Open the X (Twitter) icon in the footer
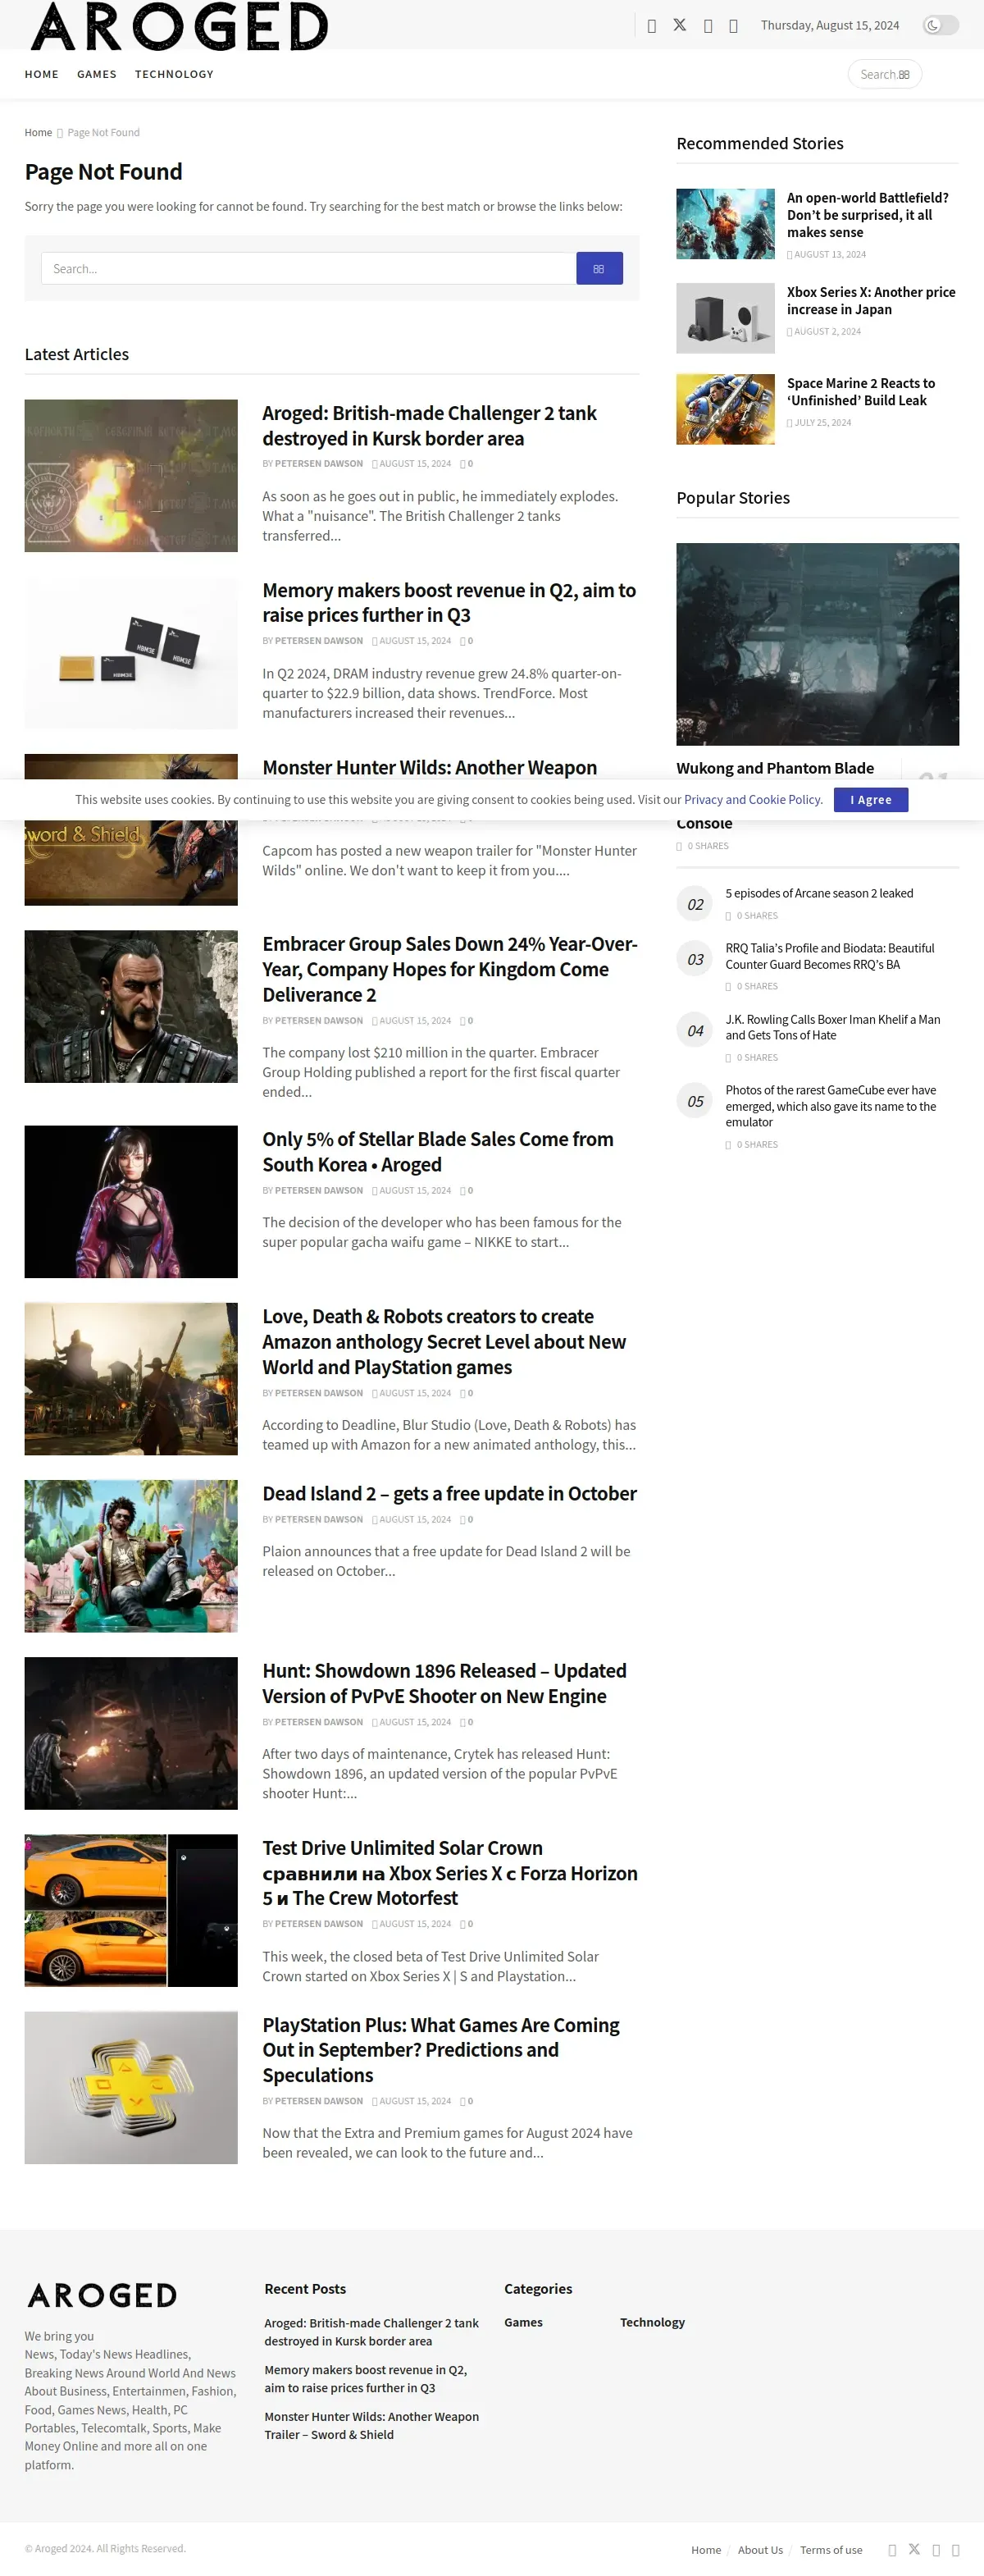The height and width of the screenshot is (2576, 984). (914, 2549)
